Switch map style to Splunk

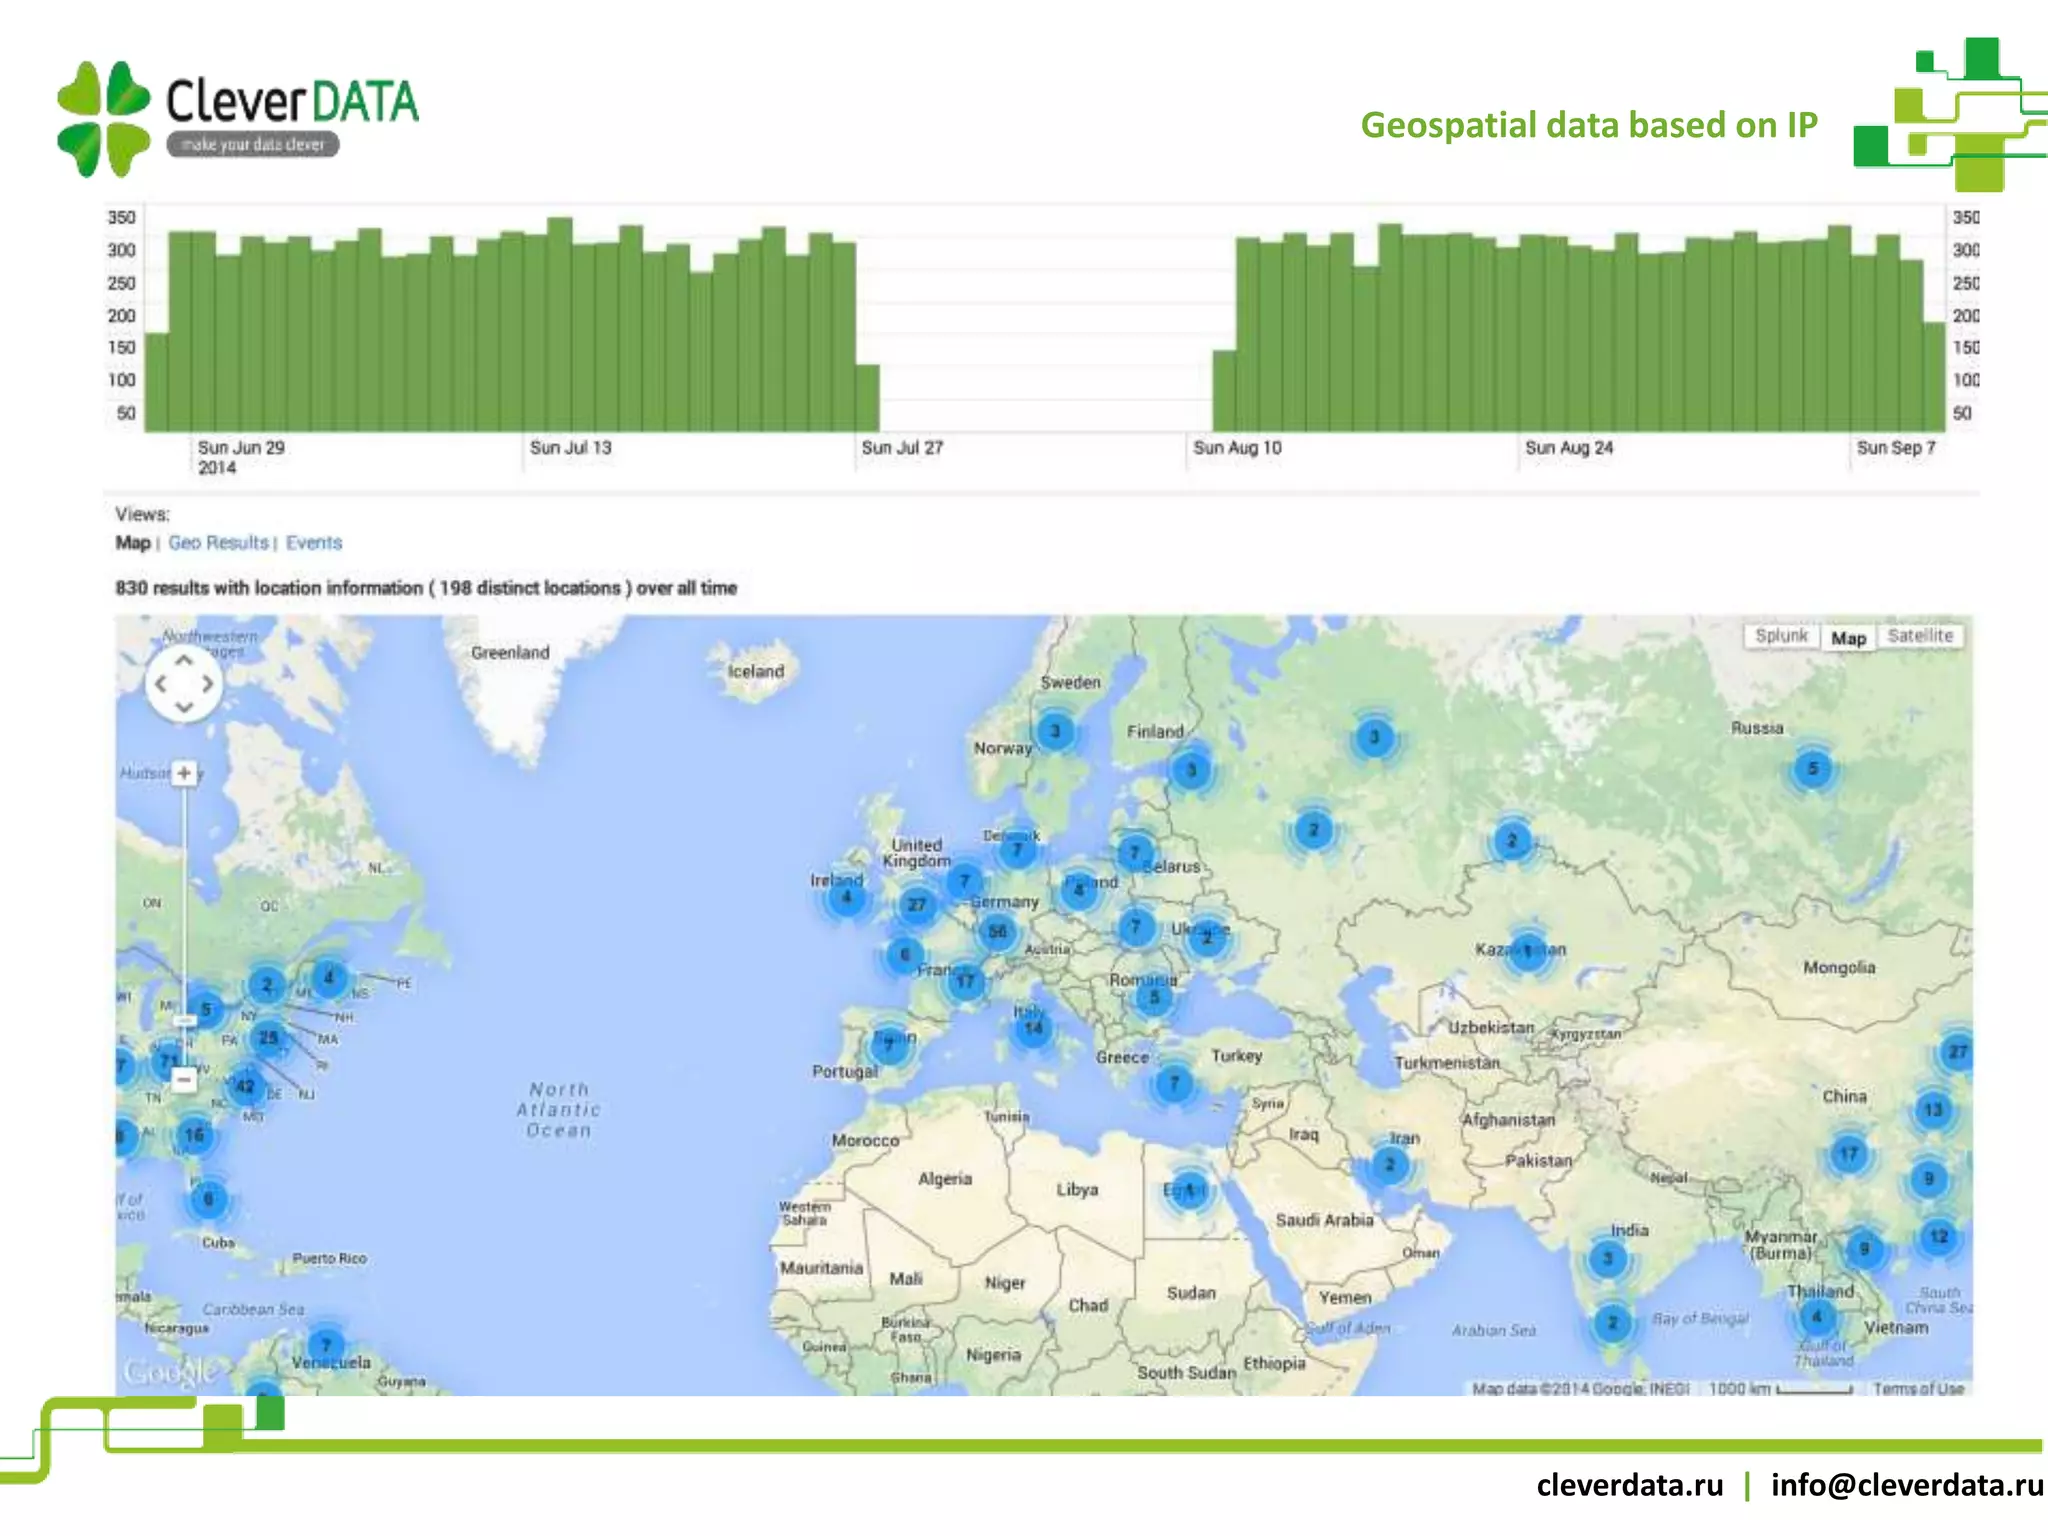pyautogui.click(x=1781, y=636)
